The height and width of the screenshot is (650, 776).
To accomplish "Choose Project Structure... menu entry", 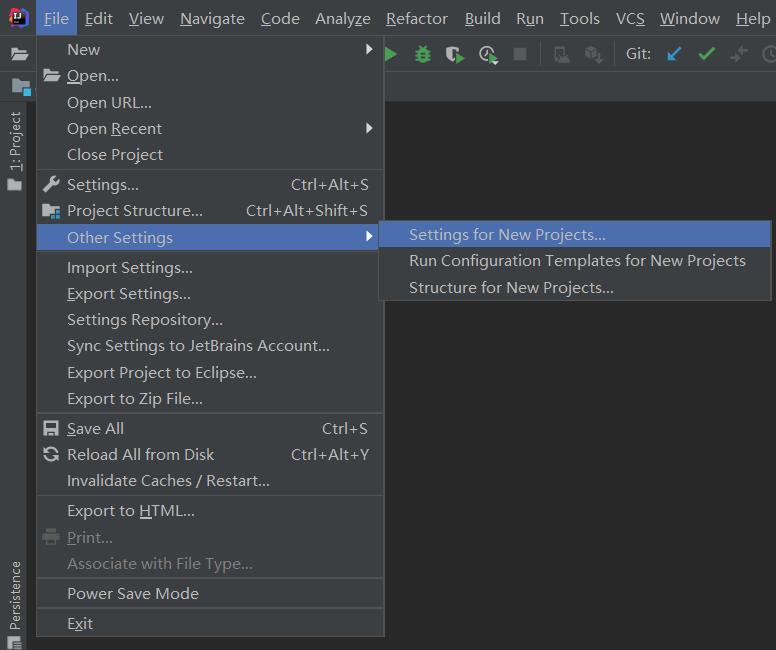I will (x=210, y=211).
